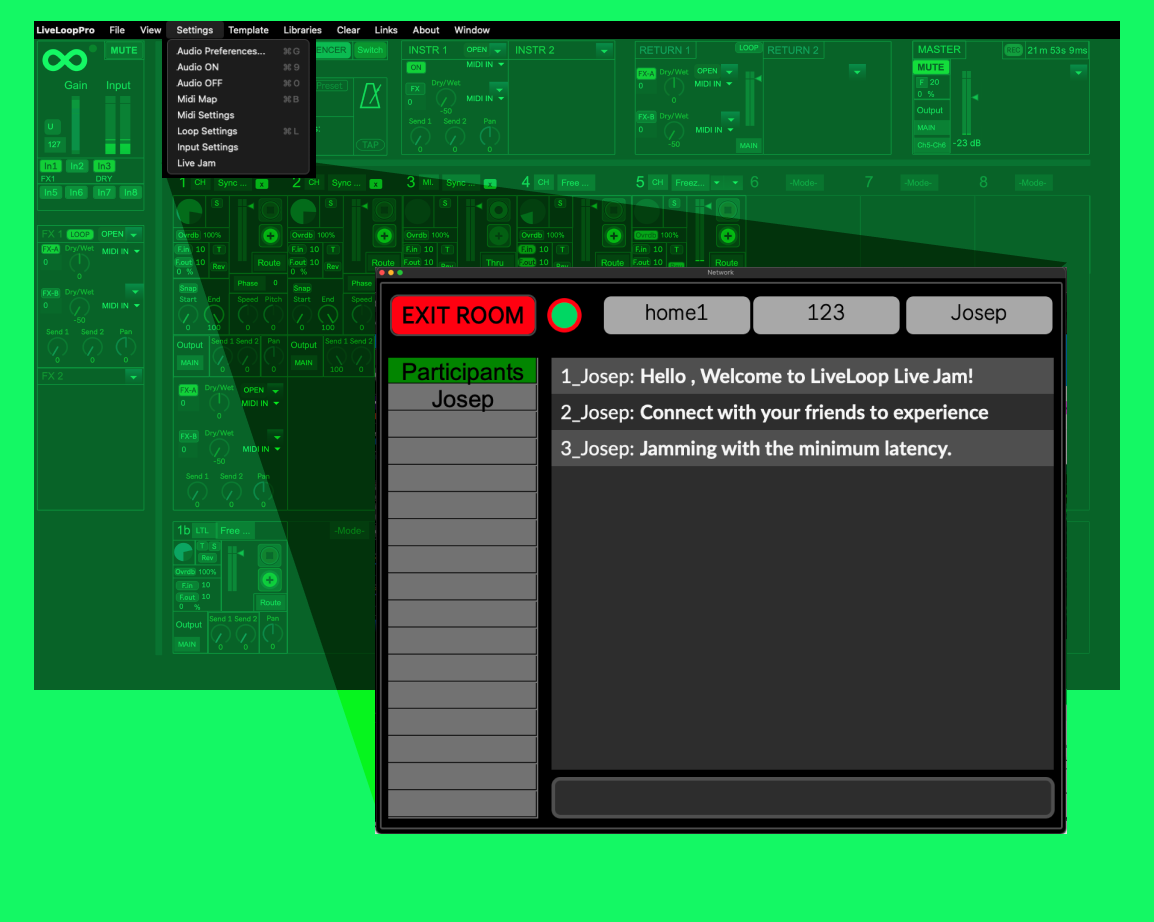Click the track 1b stop button icon
1154x922 pixels.
click(x=269, y=555)
